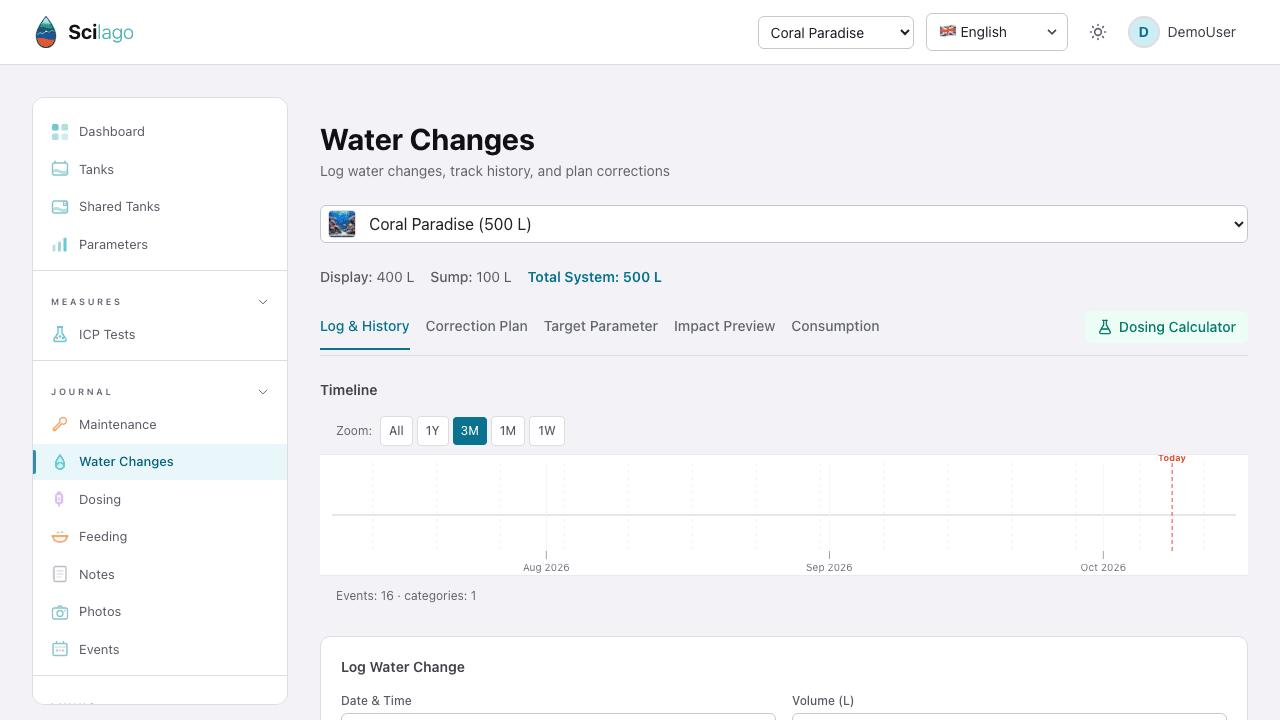The image size is (1280, 720).
Task: Click the Sump: 100 L value
Action: [471, 277]
